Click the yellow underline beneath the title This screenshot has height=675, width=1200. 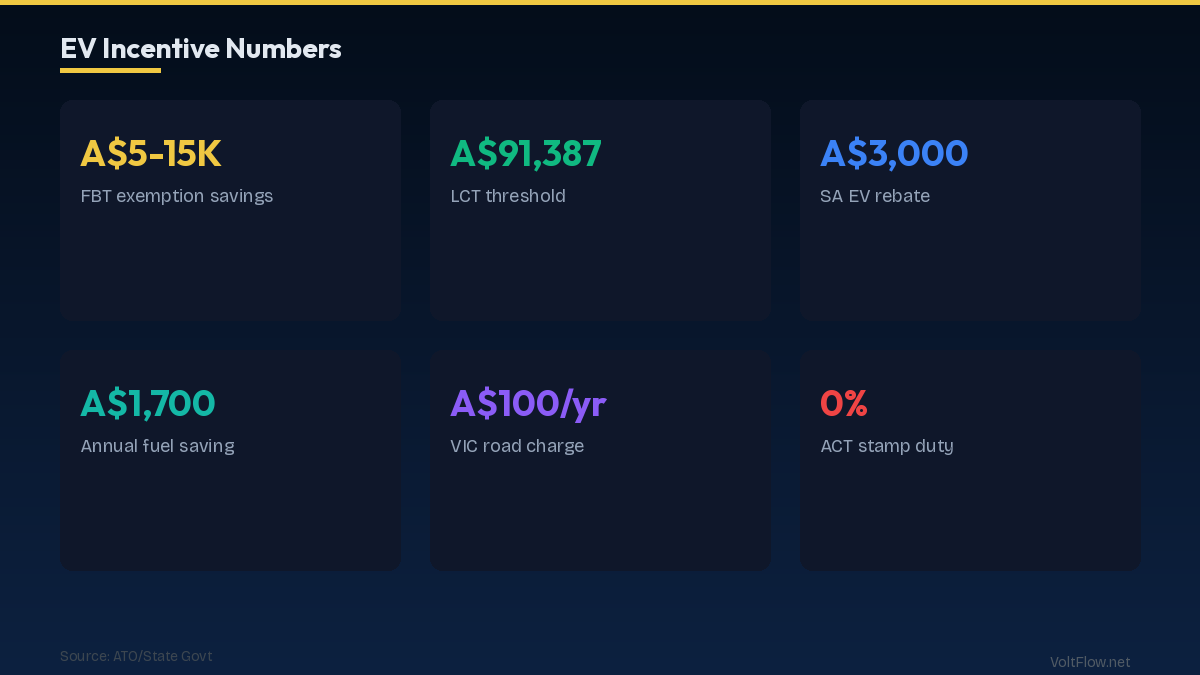(x=110, y=70)
